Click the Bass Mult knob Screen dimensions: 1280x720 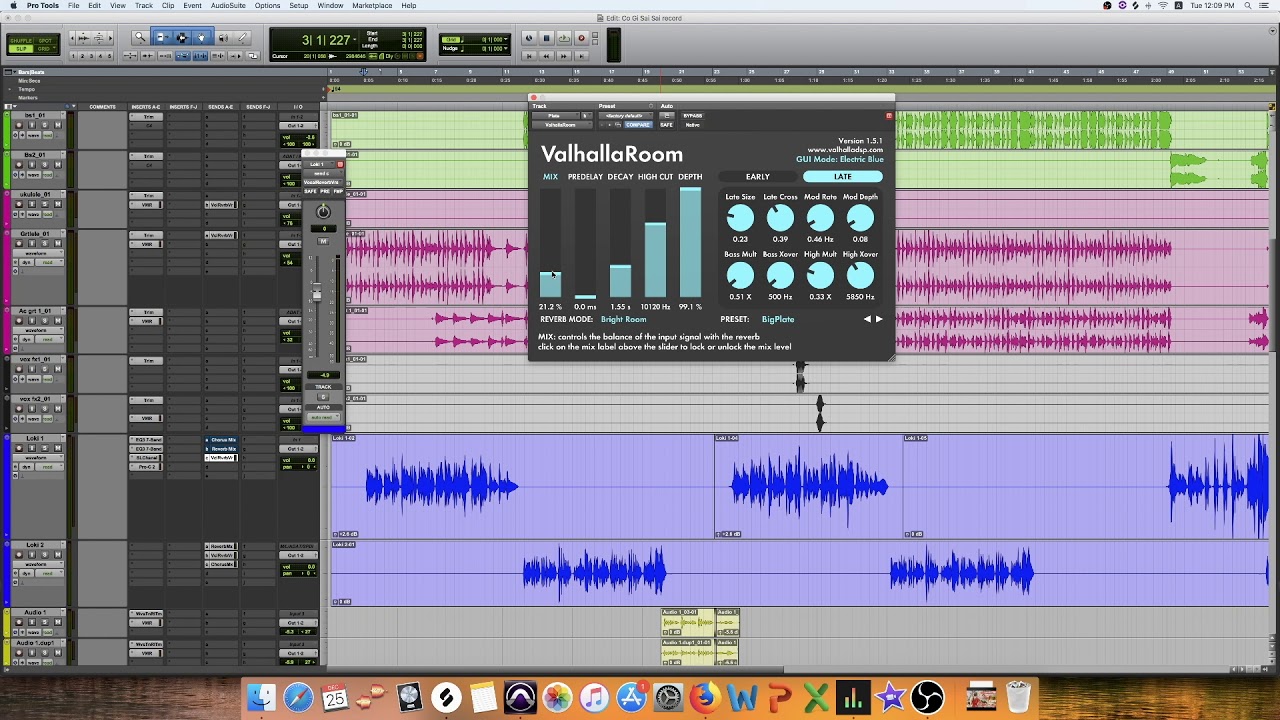[740, 276]
